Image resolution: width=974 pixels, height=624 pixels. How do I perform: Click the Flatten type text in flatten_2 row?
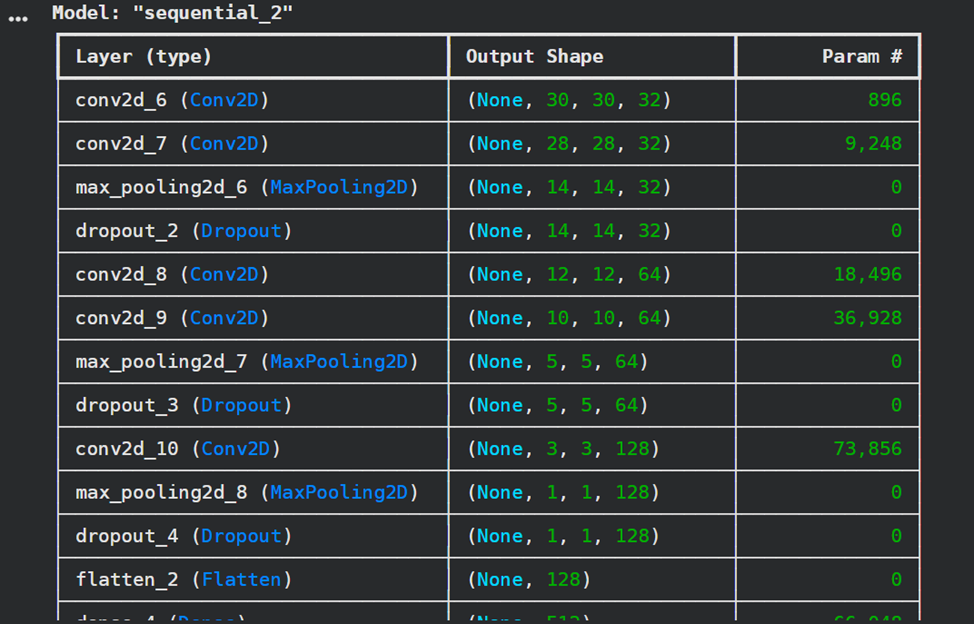(x=241, y=579)
